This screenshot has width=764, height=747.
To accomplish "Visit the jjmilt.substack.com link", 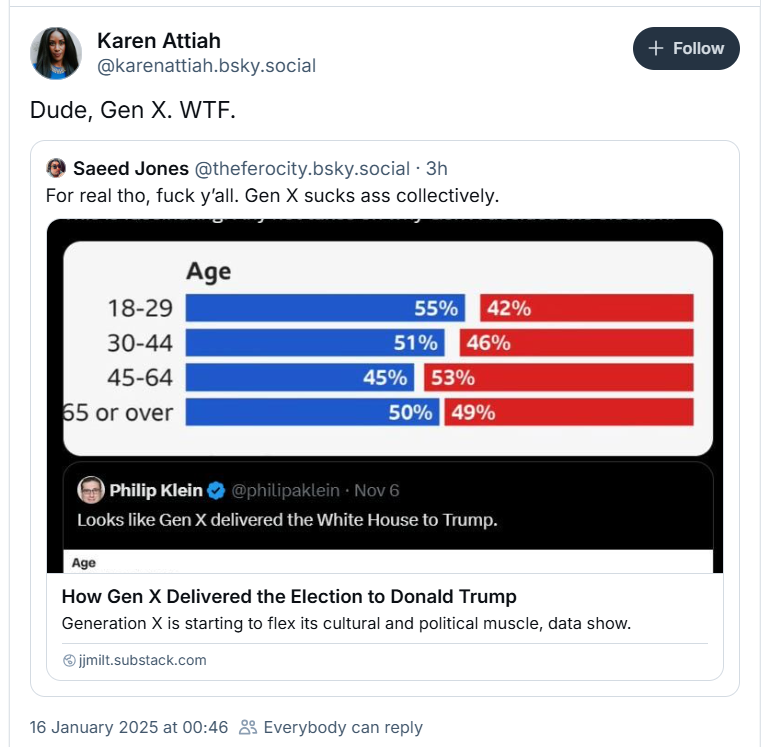I will (x=142, y=660).
